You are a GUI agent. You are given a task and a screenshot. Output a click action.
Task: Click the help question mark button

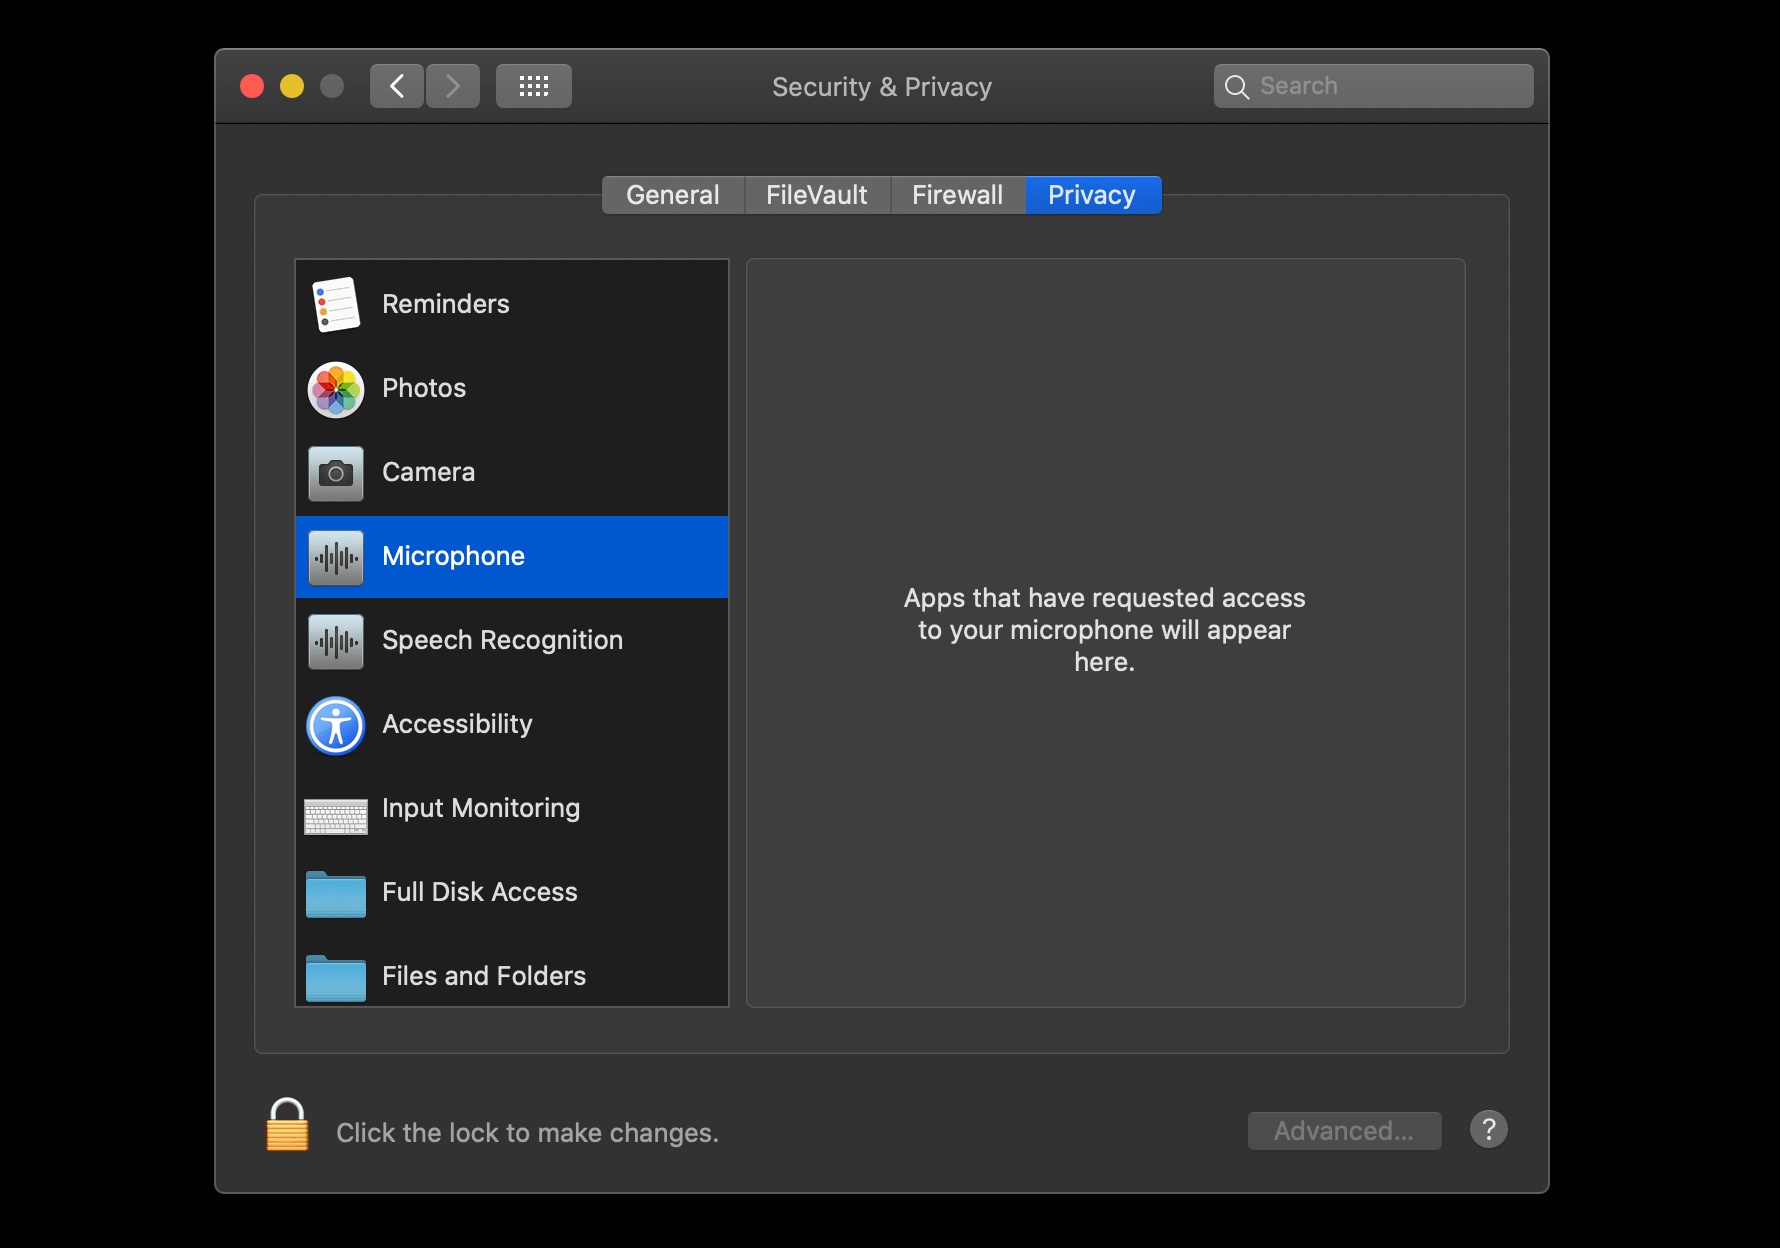tap(1488, 1129)
